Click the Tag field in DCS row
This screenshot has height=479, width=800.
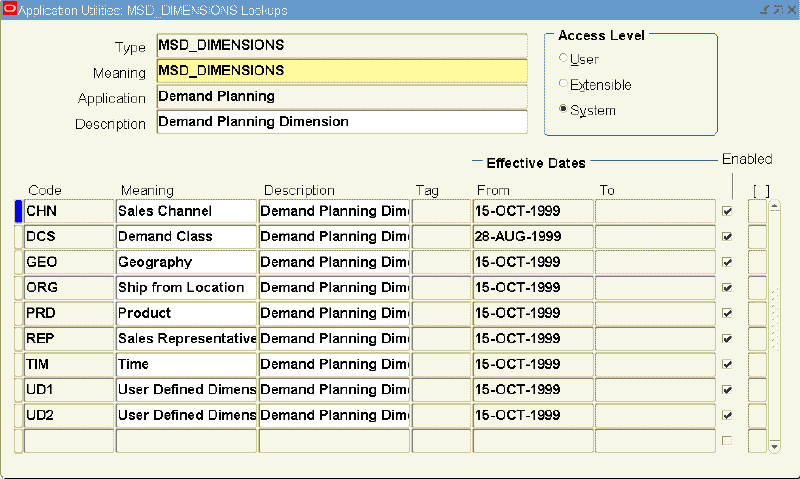(441, 237)
